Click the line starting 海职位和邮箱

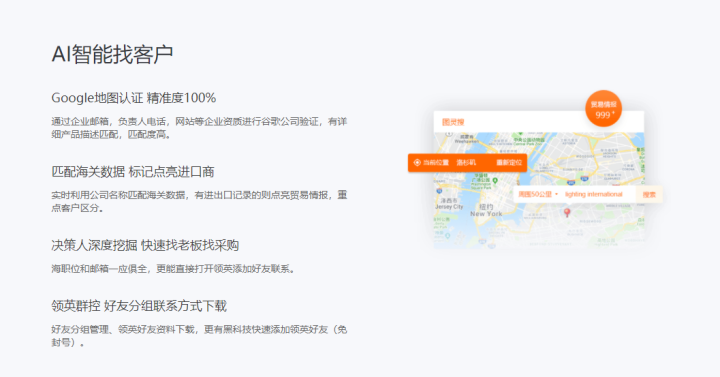click(x=173, y=269)
